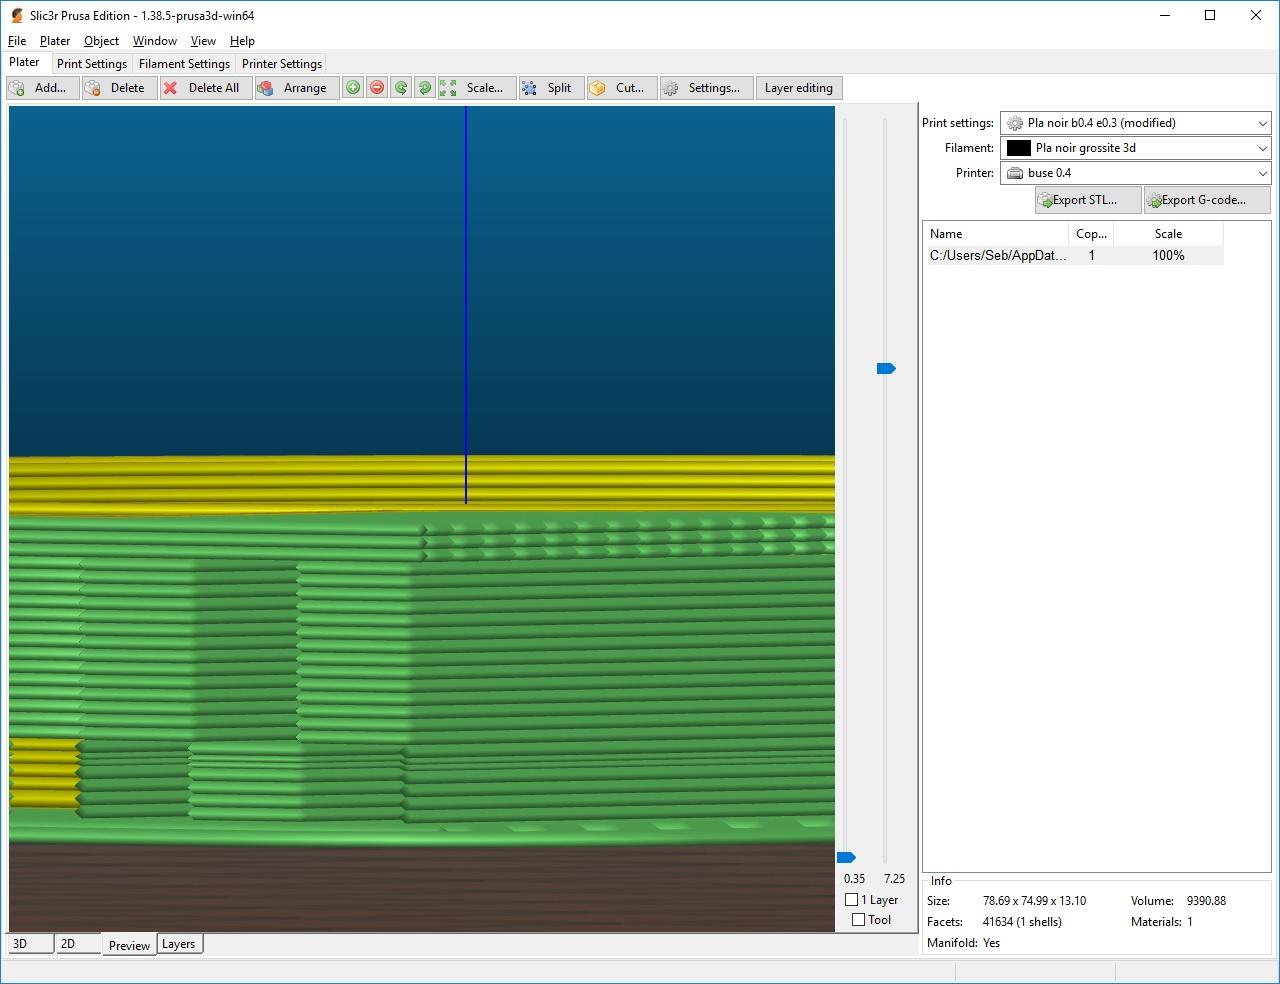Select the object row in the list
1280x984 pixels.
(x=1072, y=256)
